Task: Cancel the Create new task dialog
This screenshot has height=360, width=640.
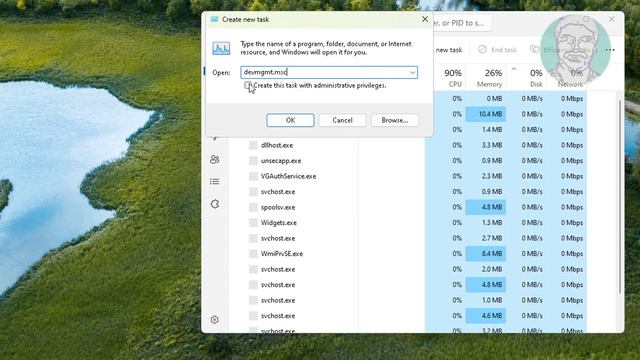Action: click(x=342, y=120)
